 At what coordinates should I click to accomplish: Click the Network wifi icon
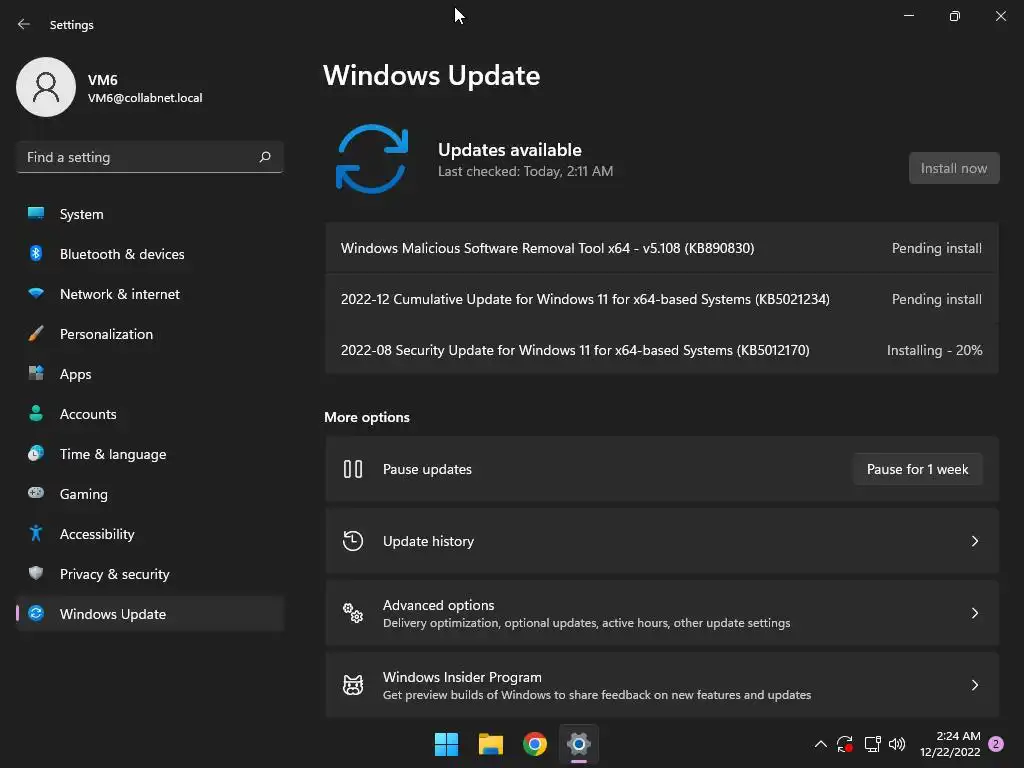36,293
